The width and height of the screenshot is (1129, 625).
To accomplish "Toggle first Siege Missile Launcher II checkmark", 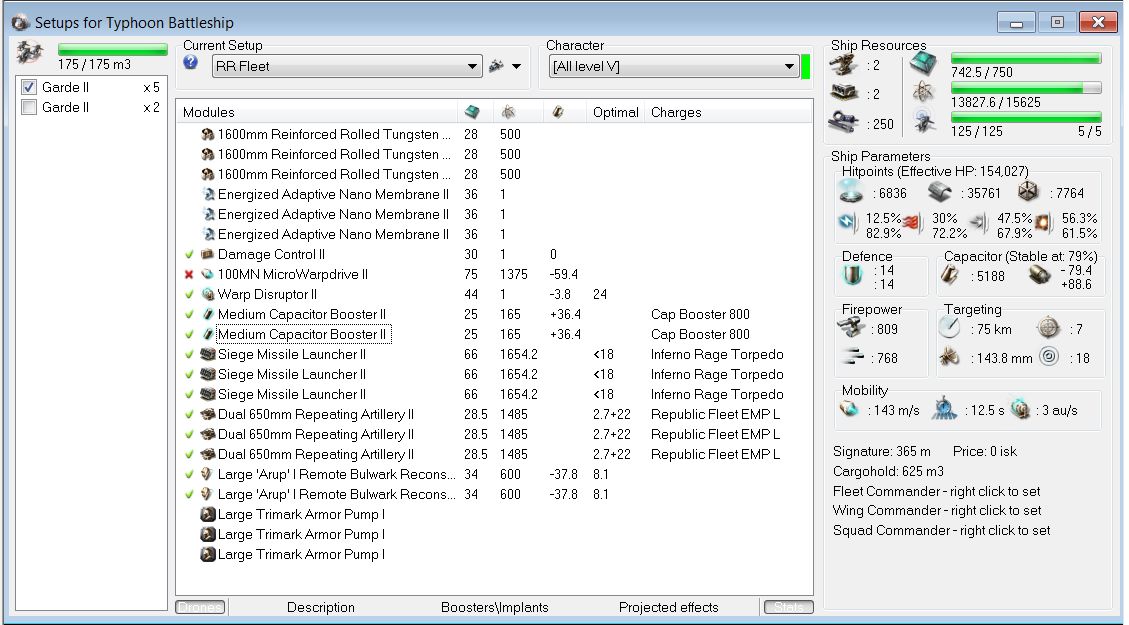I will coord(189,354).
